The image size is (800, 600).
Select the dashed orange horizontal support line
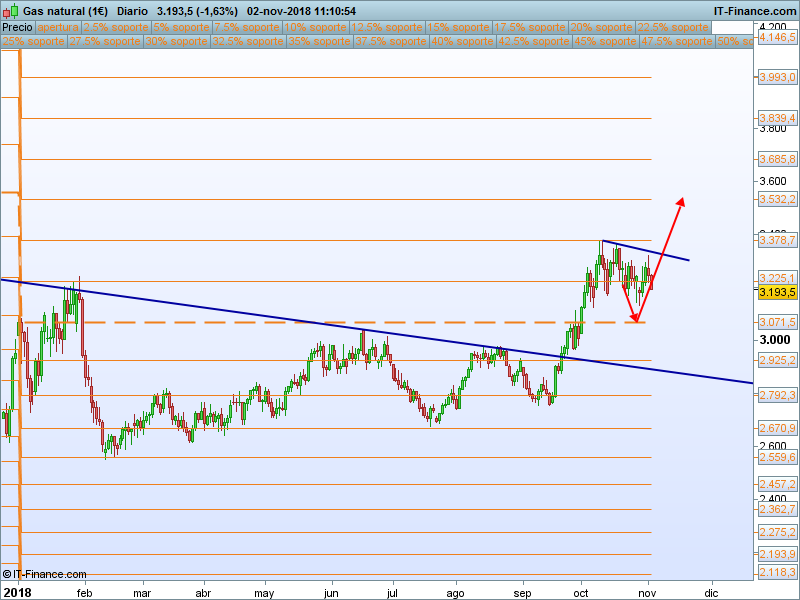300,322
